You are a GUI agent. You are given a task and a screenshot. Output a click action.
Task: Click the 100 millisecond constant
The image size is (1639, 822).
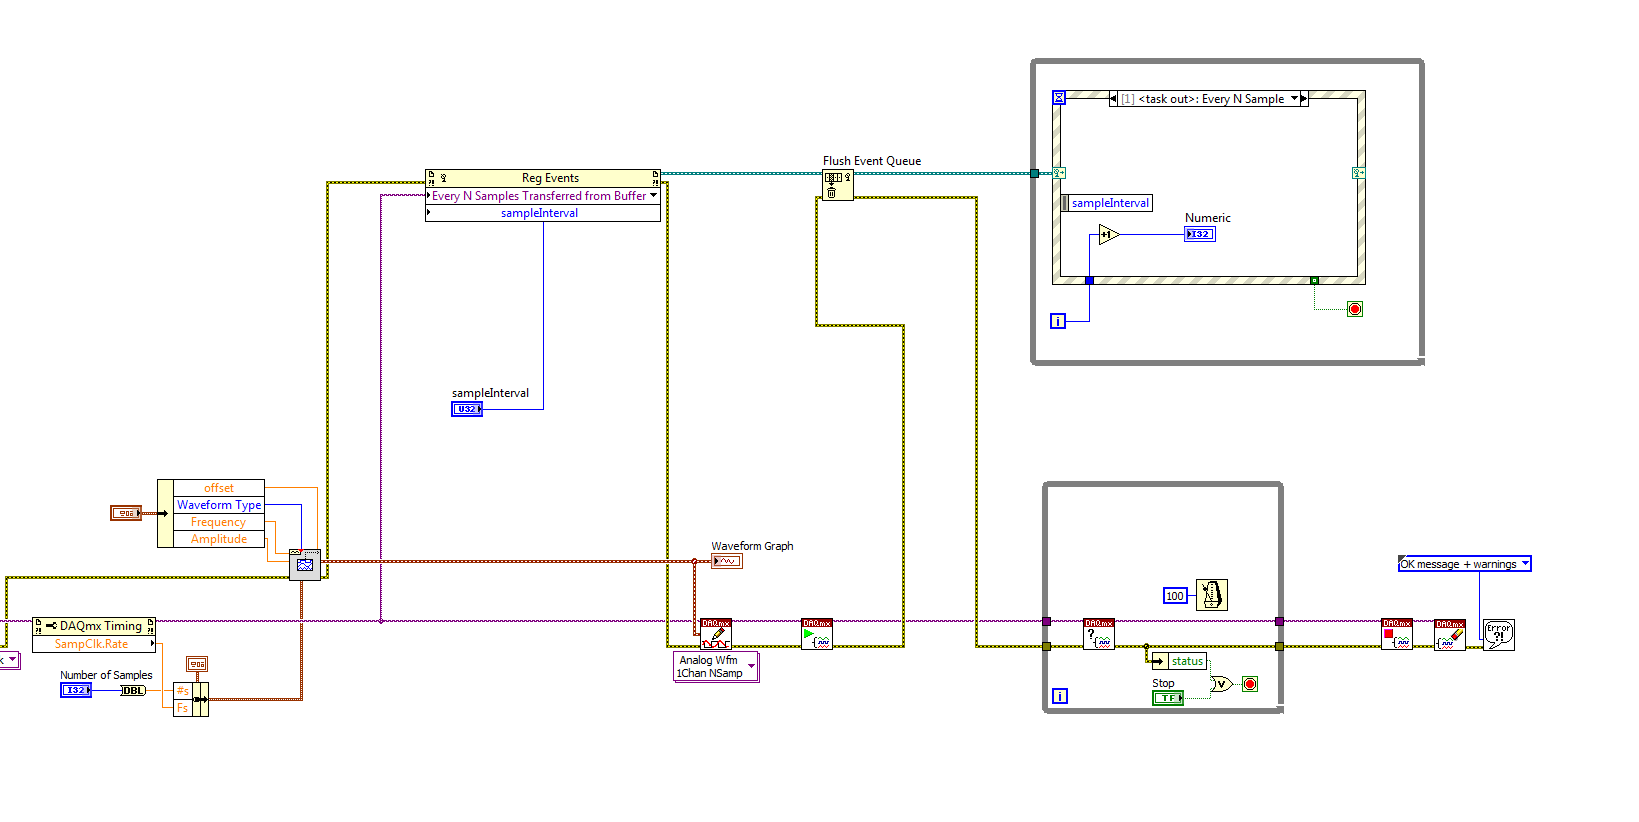1175,596
